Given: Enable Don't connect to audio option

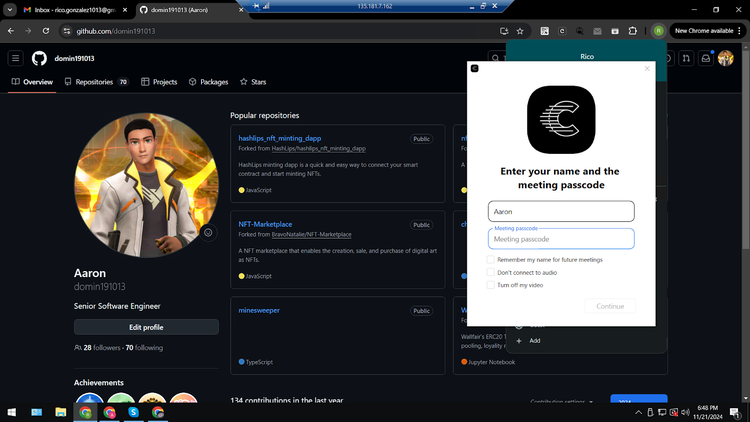Looking at the screenshot, I should [x=491, y=272].
